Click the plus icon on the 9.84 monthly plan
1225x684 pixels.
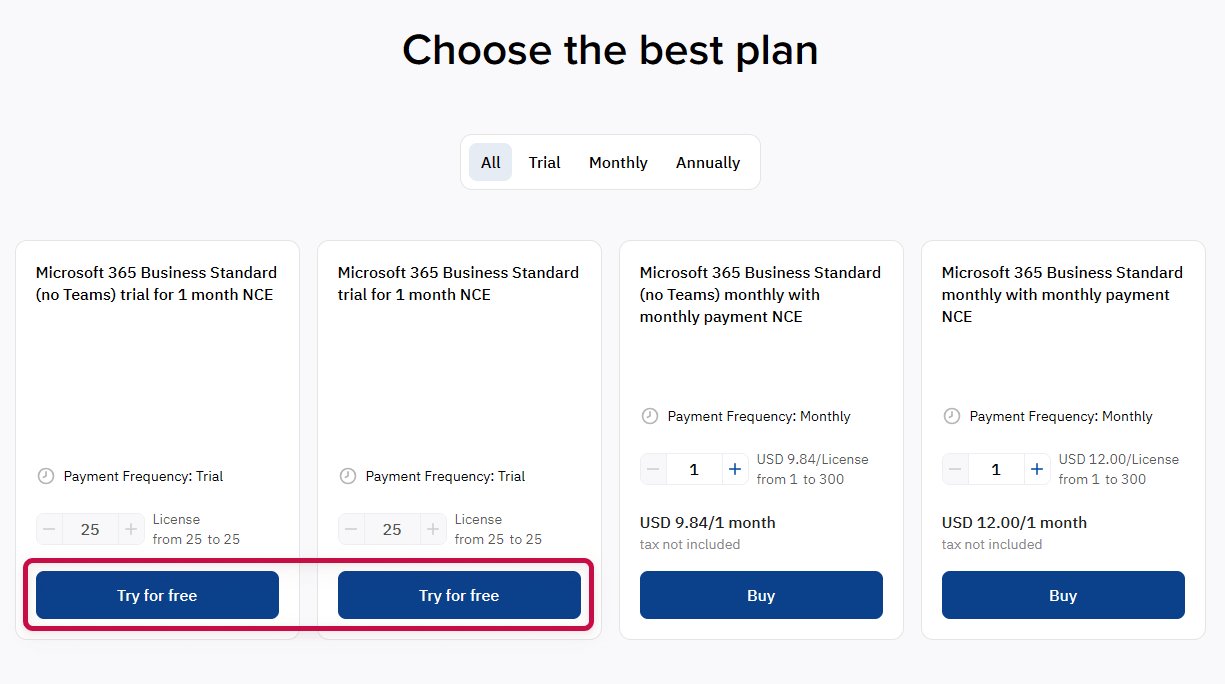[x=735, y=468]
